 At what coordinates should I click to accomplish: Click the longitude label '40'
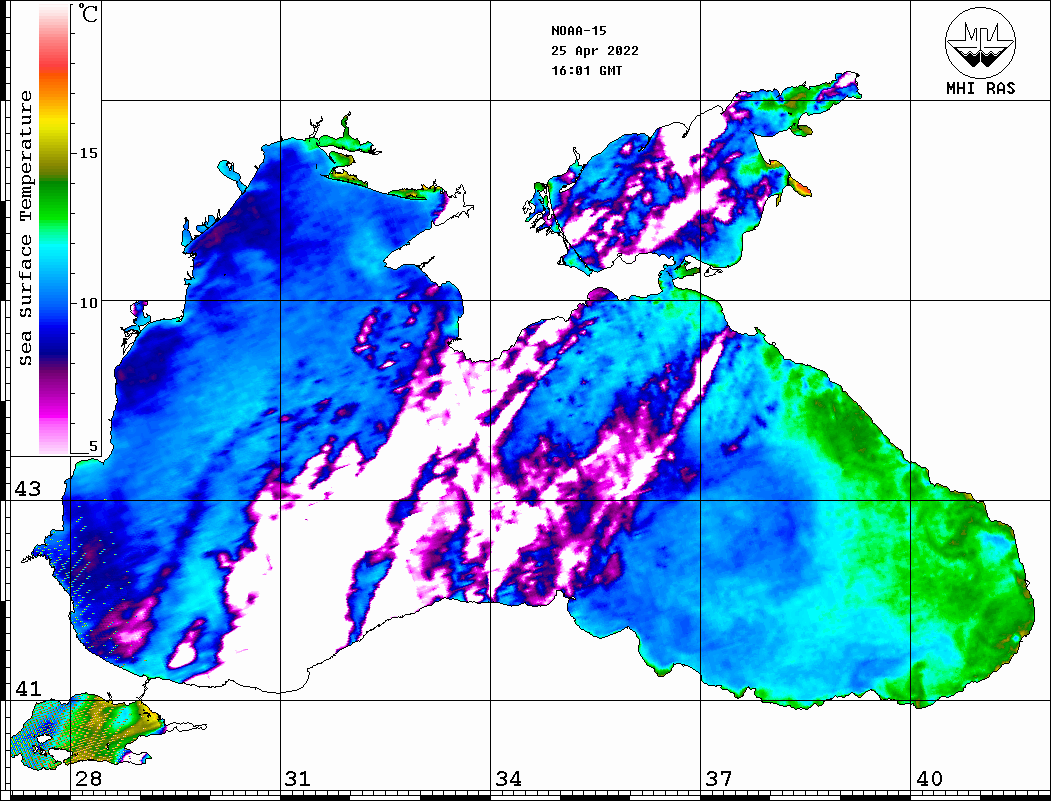[x=929, y=779]
